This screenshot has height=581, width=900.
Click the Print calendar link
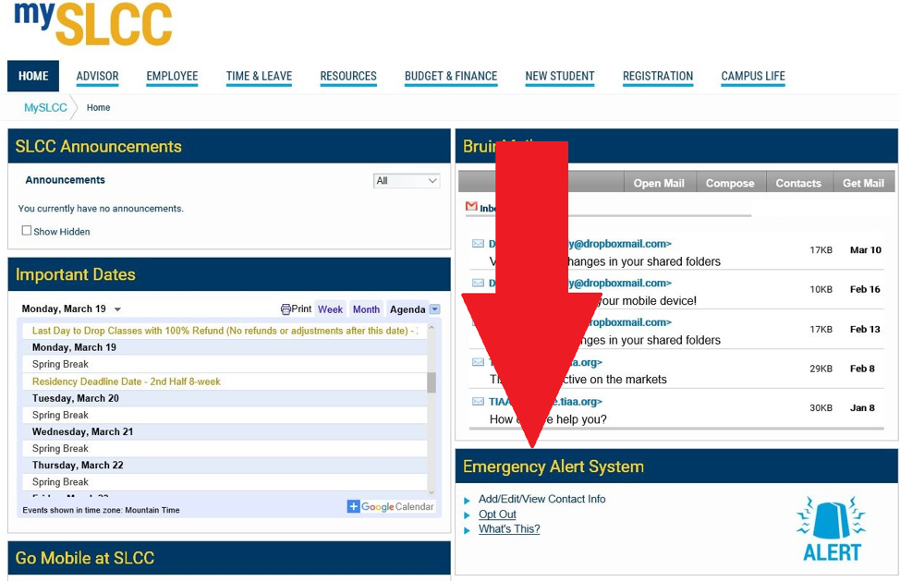tap(301, 309)
